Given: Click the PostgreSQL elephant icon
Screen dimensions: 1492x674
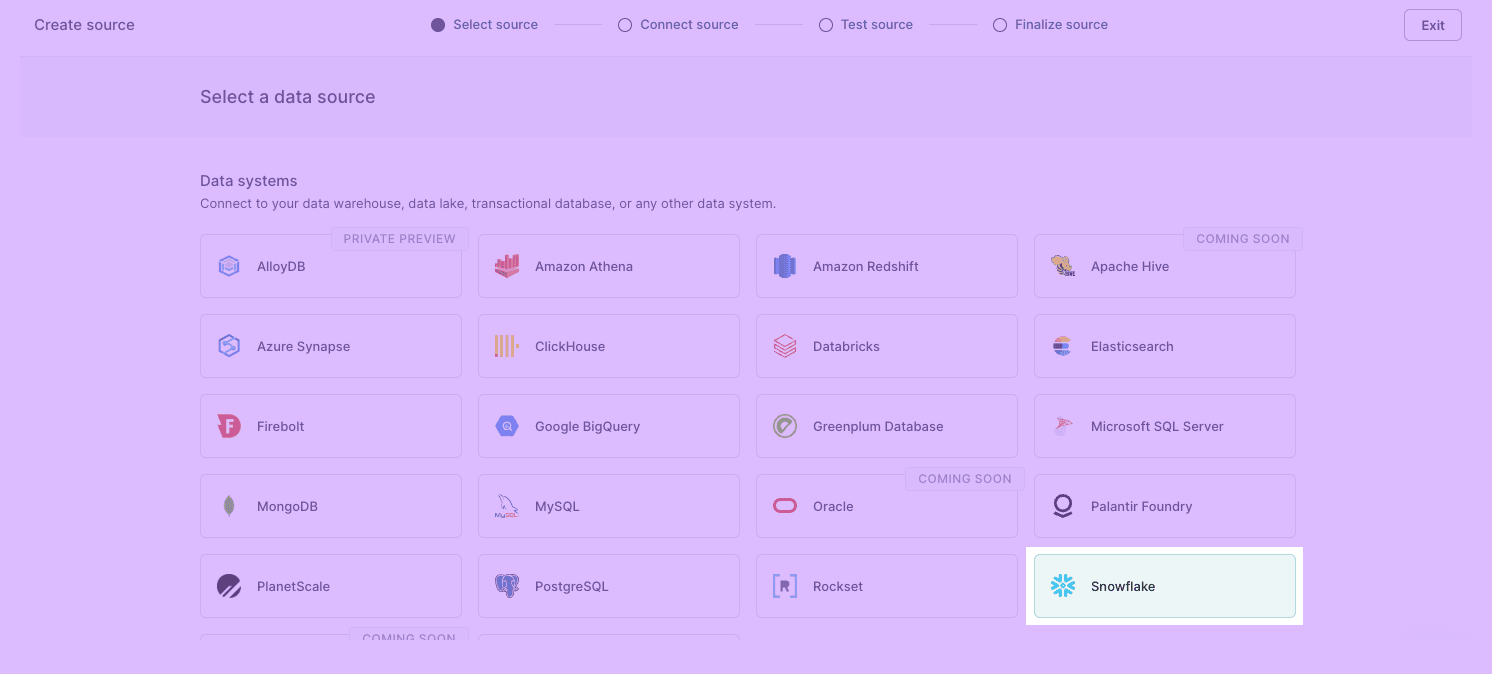Looking at the screenshot, I should pos(507,586).
